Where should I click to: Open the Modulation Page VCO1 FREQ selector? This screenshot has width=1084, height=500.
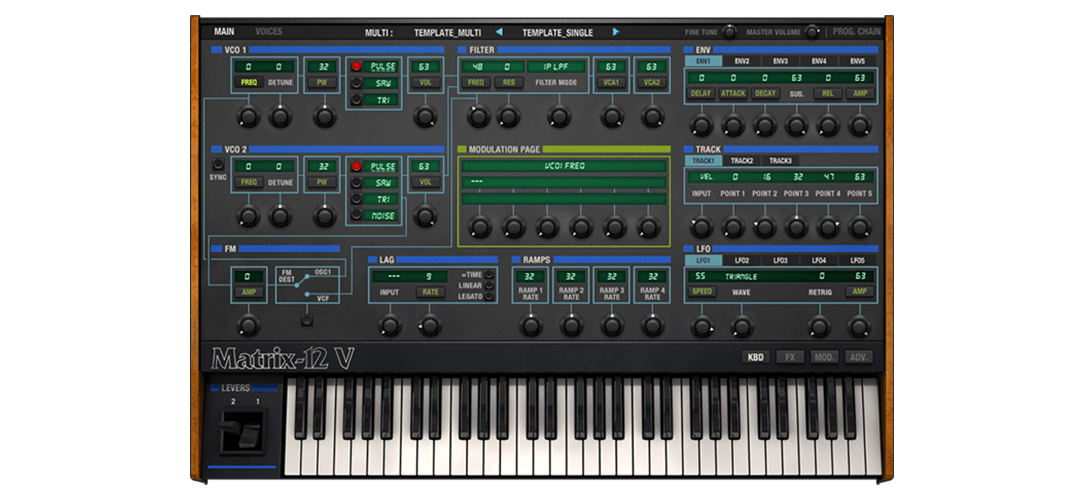[x=564, y=166]
